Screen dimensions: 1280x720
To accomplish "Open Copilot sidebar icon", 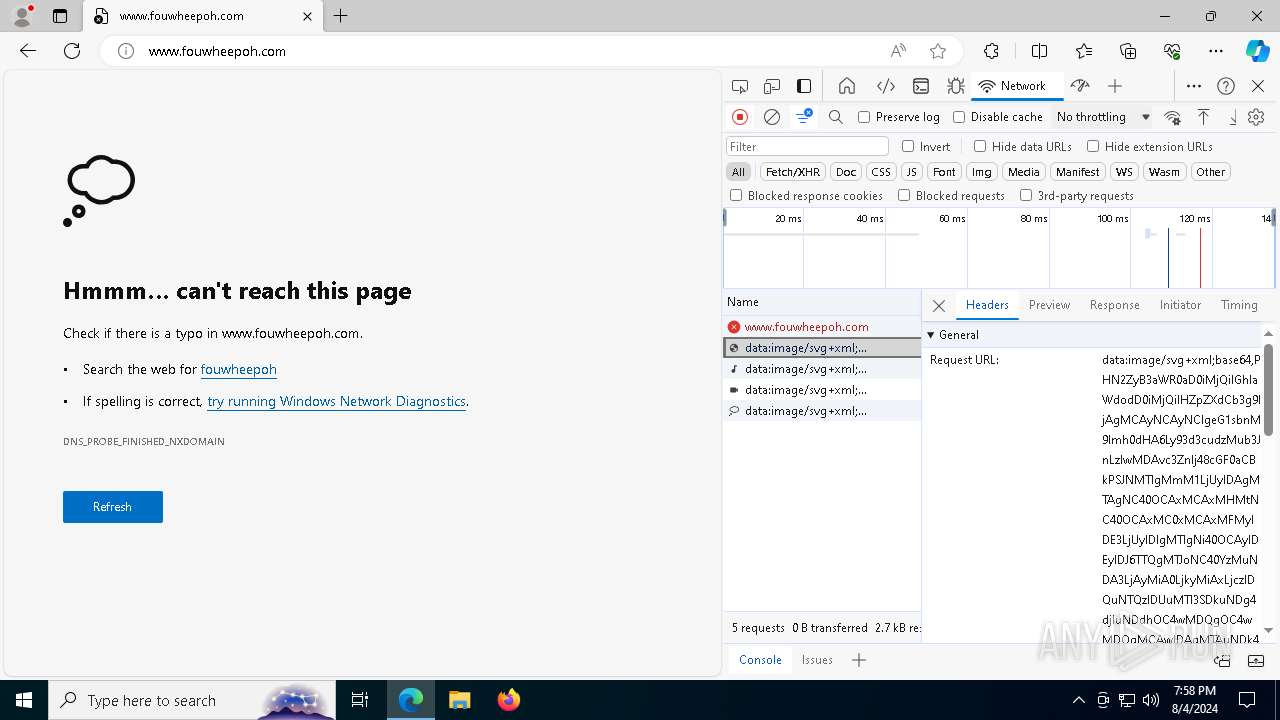I will pyautogui.click(x=1257, y=51).
